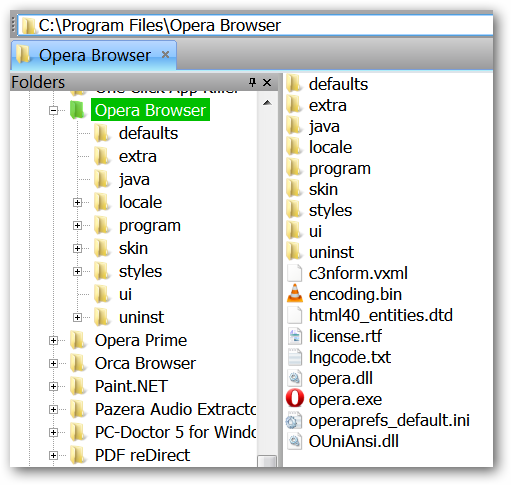Click the opera.dll gear file icon
The image size is (511, 485).
(x=295, y=378)
